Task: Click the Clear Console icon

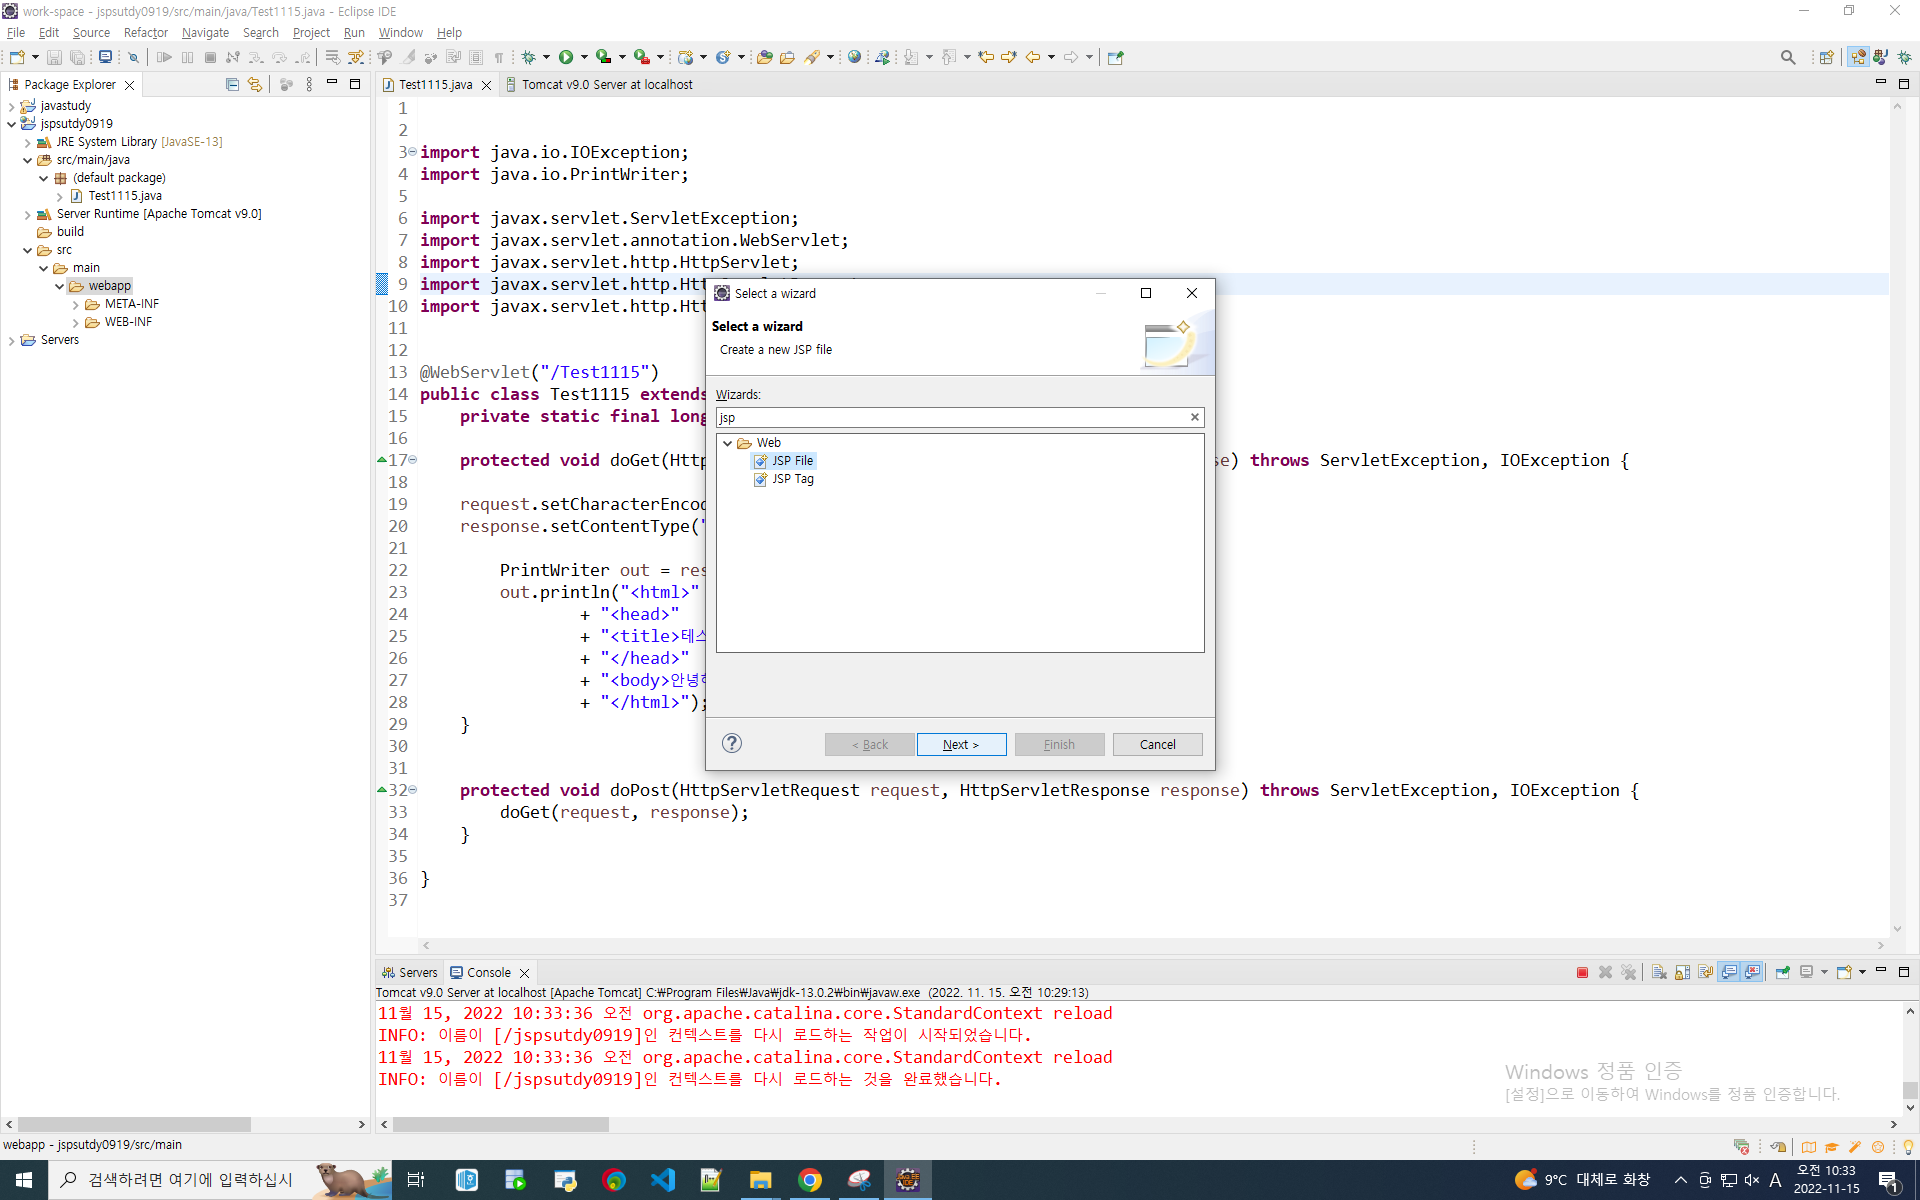Action: click(x=1659, y=972)
